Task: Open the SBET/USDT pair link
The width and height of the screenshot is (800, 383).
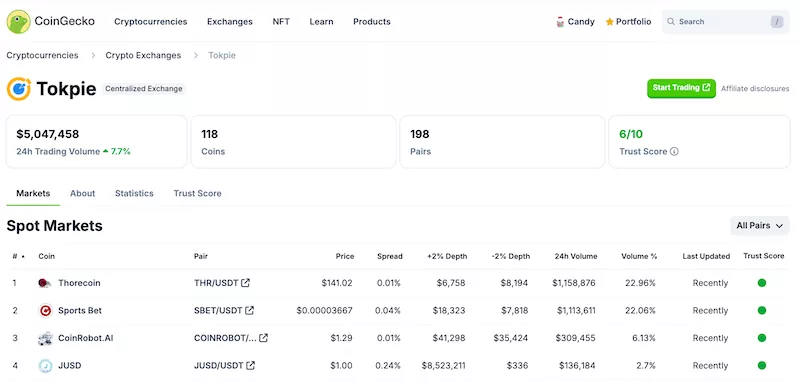Action: pos(218,311)
